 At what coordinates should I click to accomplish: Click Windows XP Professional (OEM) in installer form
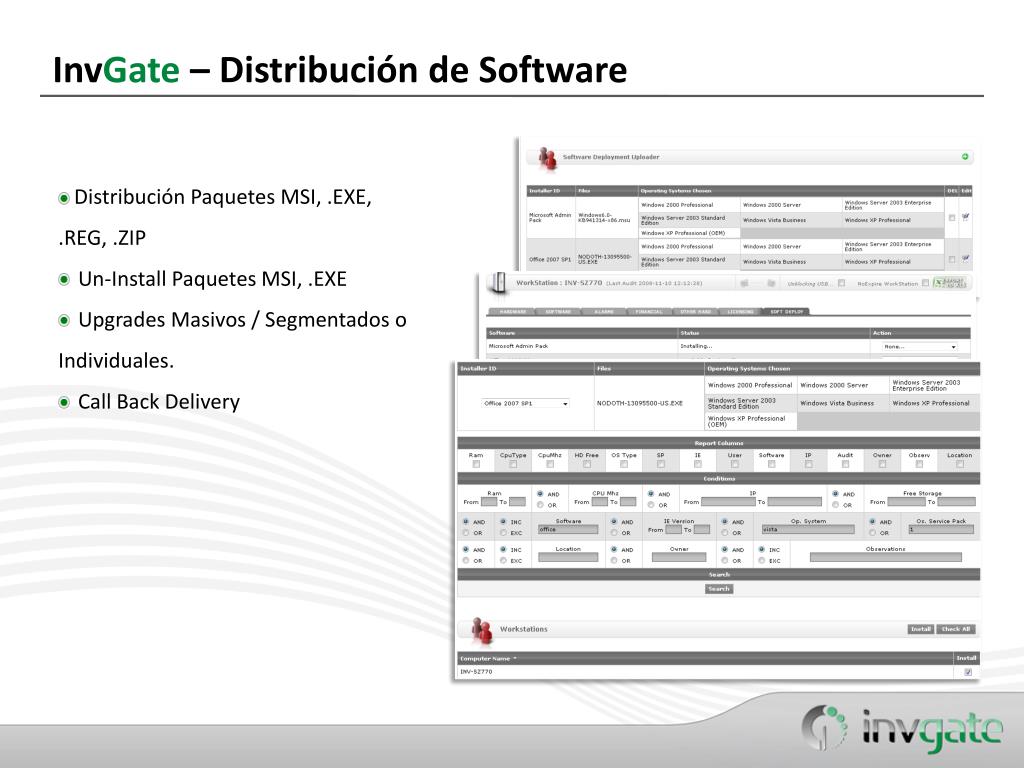coord(746,421)
